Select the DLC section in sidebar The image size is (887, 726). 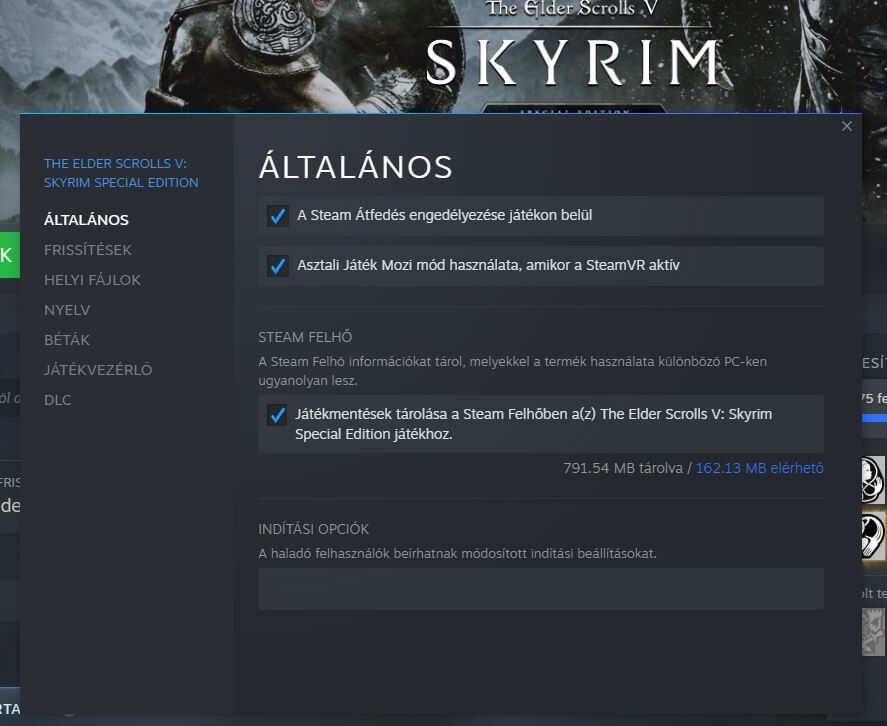58,399
